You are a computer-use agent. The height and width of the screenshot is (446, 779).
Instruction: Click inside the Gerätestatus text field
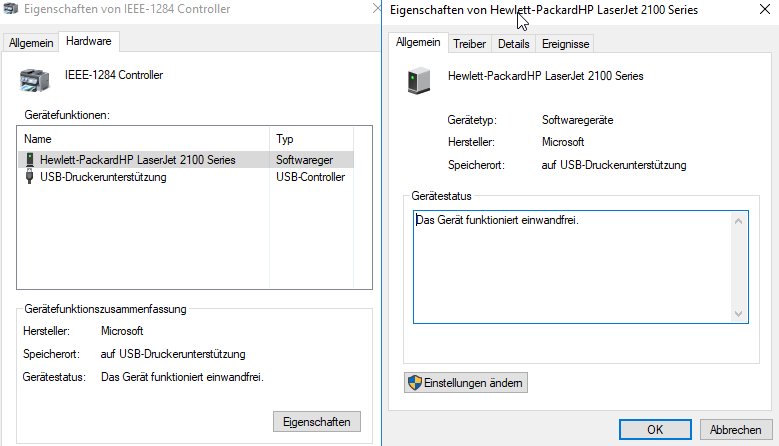(x=572, y=267)
